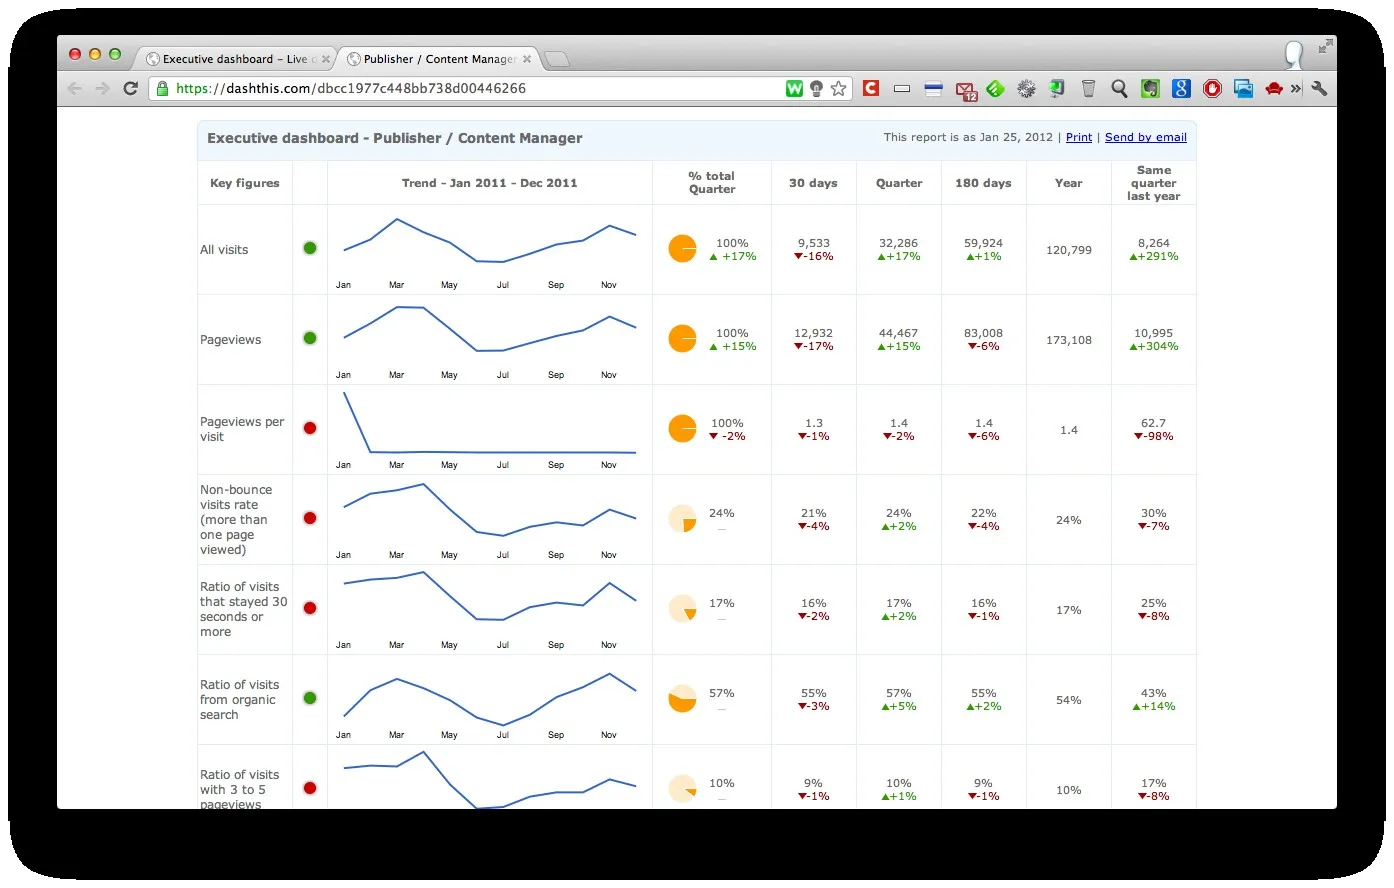Click the red C extension icon
The image size is (1394, 888).
tap(871, 88)
